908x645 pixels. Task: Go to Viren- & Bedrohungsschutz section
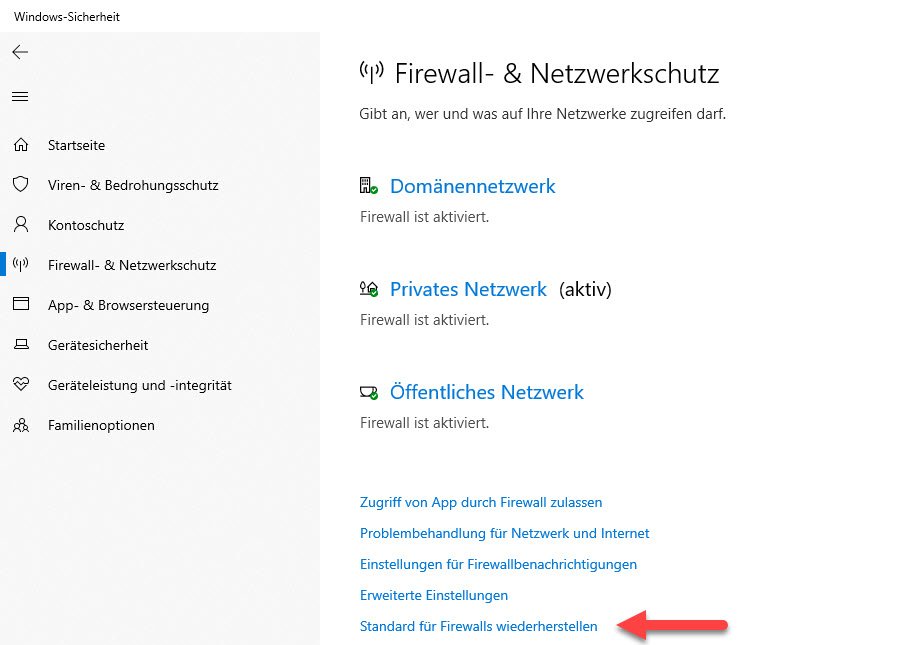coord(133,185)
